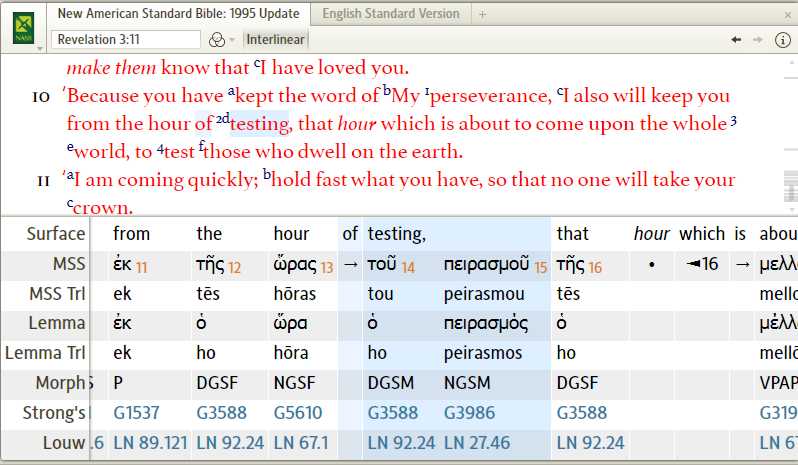
Task: Click the Louw row label
Action: coord(64,443)
